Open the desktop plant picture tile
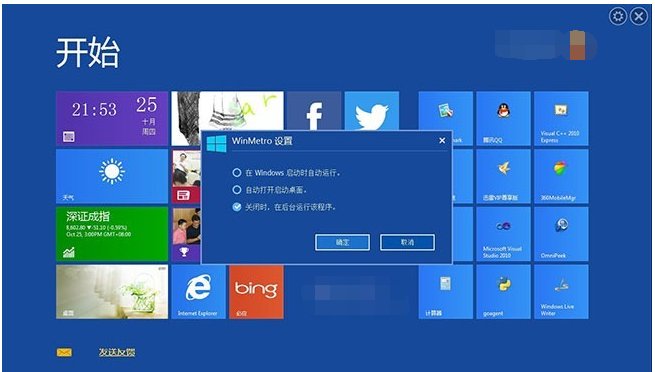 pyautogui.click(x=112, y=291)
